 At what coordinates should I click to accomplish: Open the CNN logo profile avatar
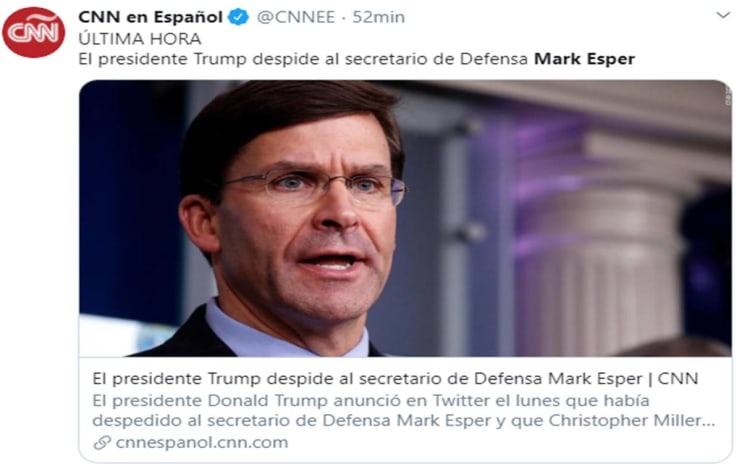tap(33, 32)
